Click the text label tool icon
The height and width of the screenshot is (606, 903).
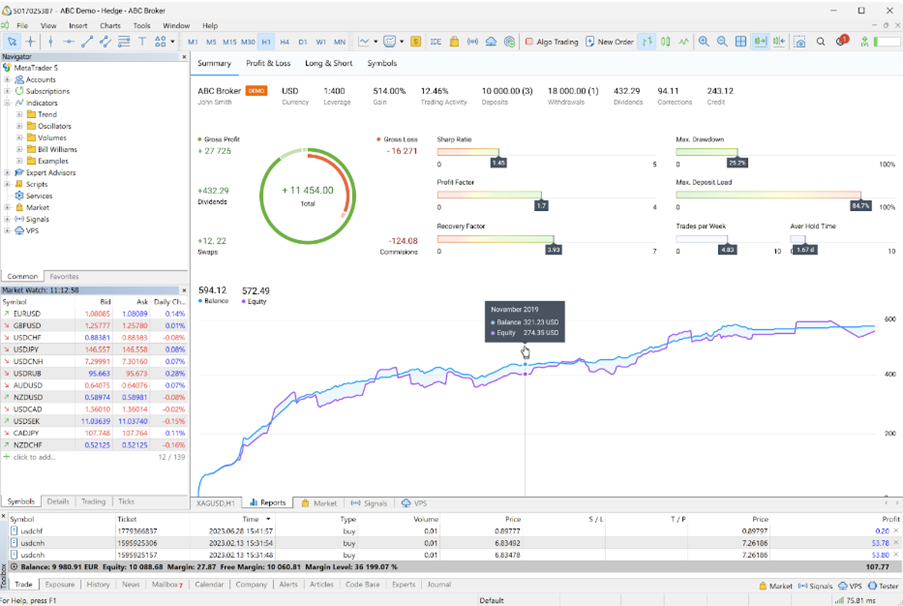(x=143, y=42)
